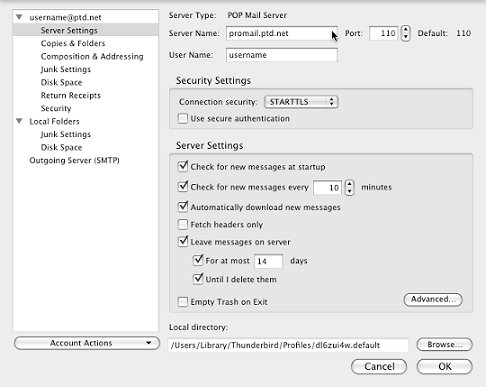
Task: Click the POP Mail Server type text
Action: [x=257, y=15]
